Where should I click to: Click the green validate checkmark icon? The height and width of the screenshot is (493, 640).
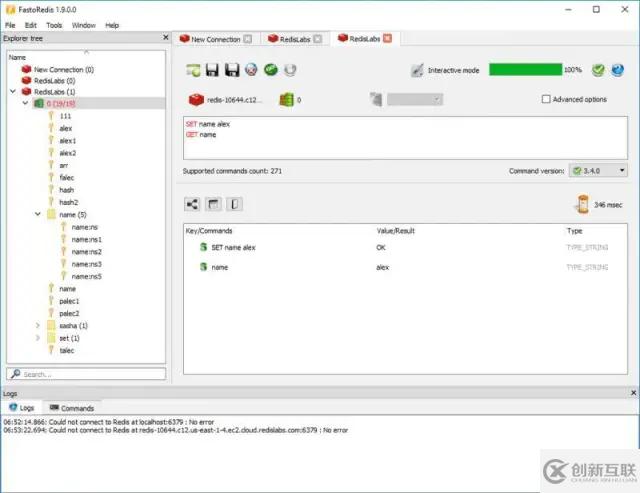point(598,70)
